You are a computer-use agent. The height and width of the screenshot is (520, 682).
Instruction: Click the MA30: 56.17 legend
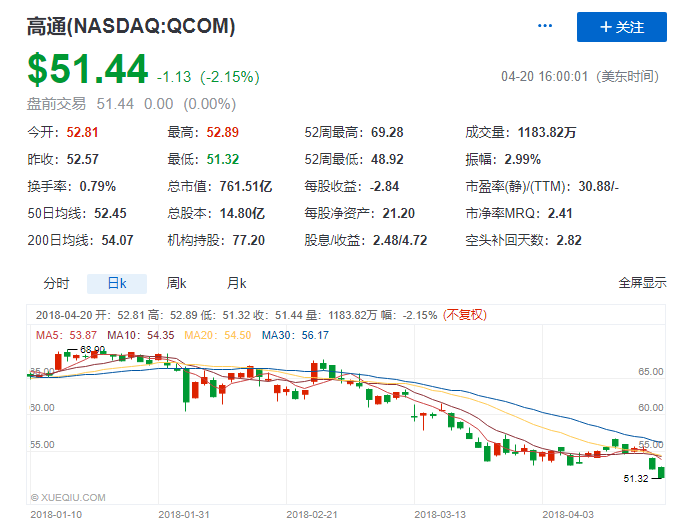[x=295, y=335]
